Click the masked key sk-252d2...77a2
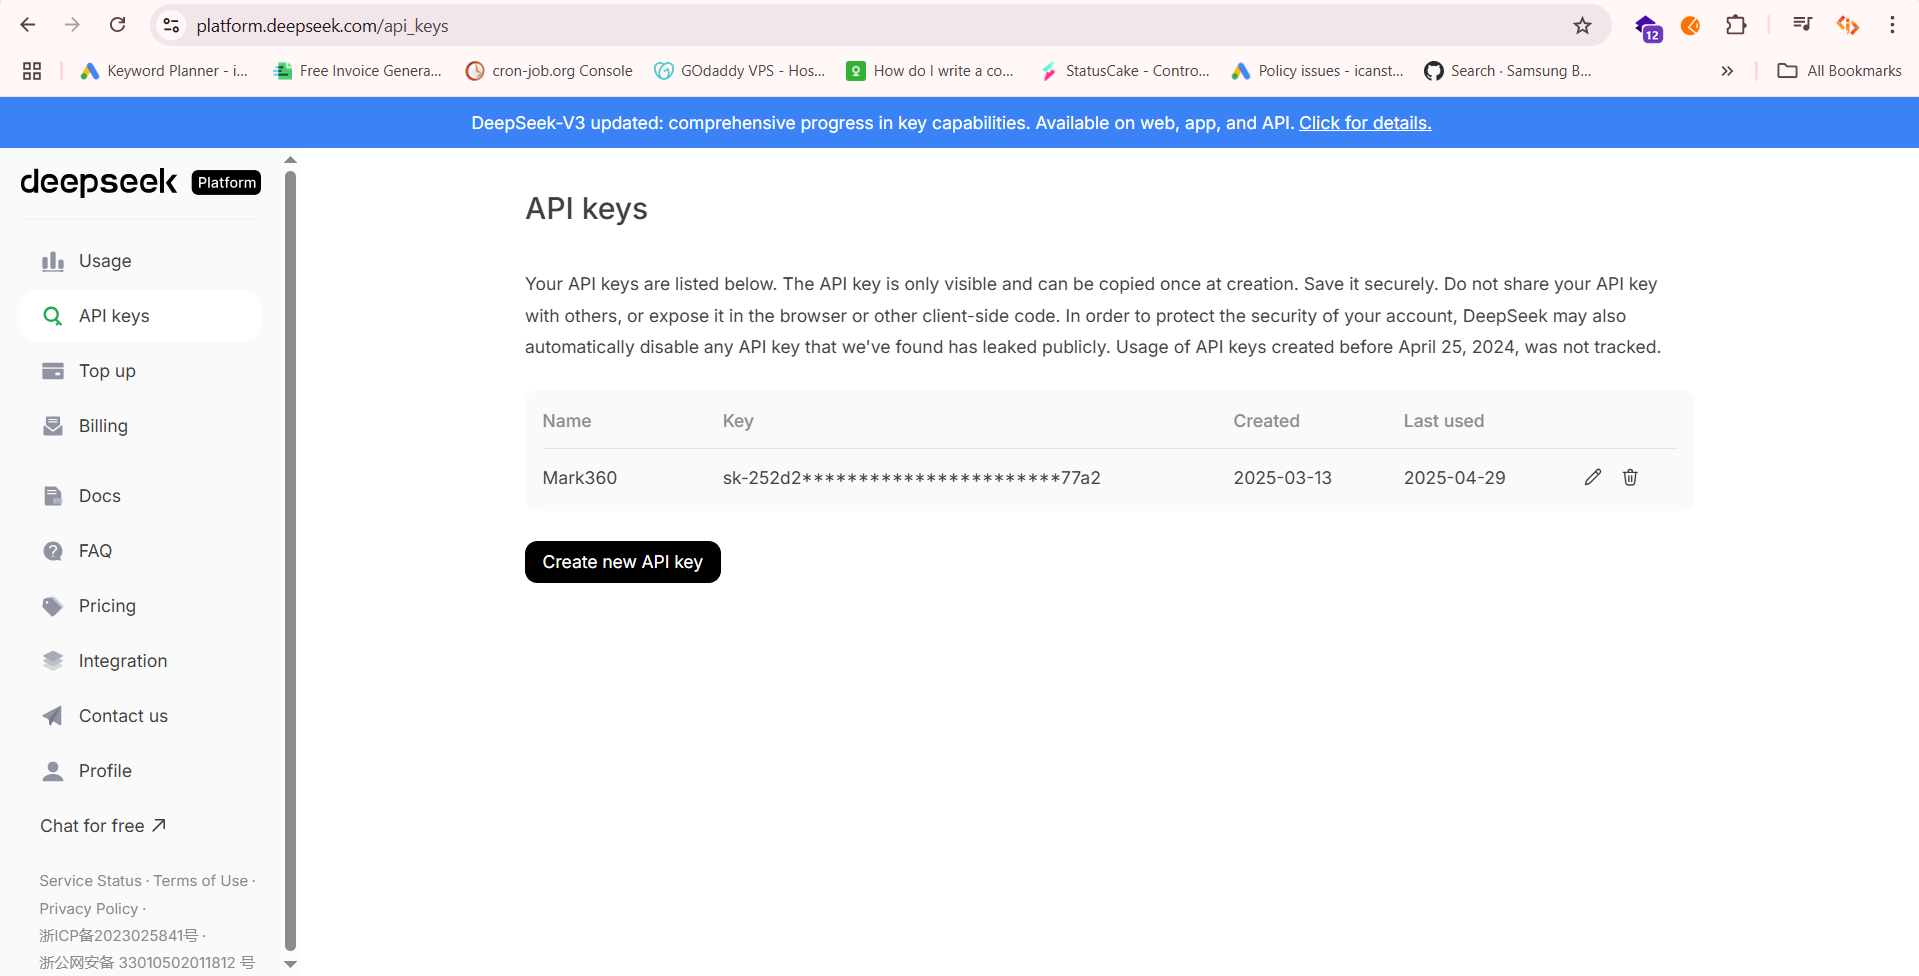Viewport: 1919px width, 976px height. pos(911,478)
